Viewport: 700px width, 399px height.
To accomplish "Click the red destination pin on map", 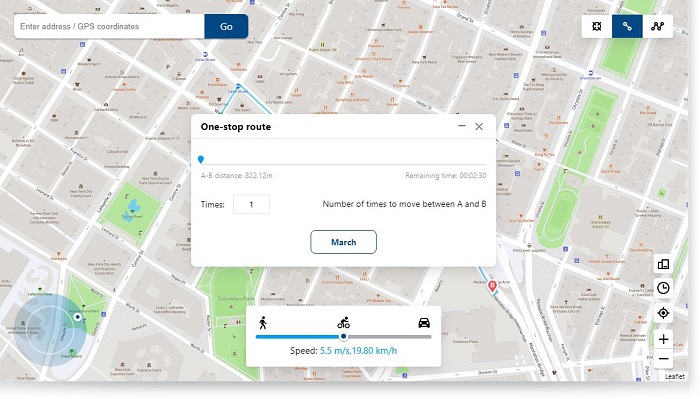I will pos(492,286).
